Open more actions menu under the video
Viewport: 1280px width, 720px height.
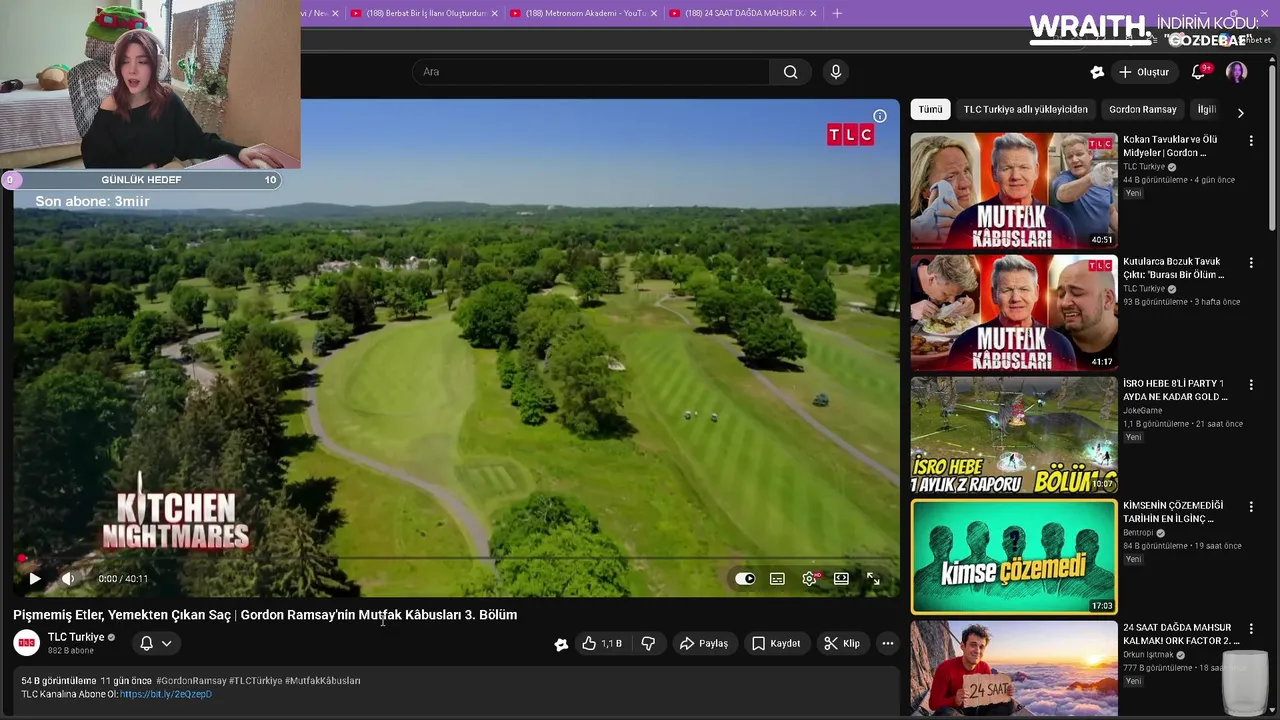click(887, 644)
